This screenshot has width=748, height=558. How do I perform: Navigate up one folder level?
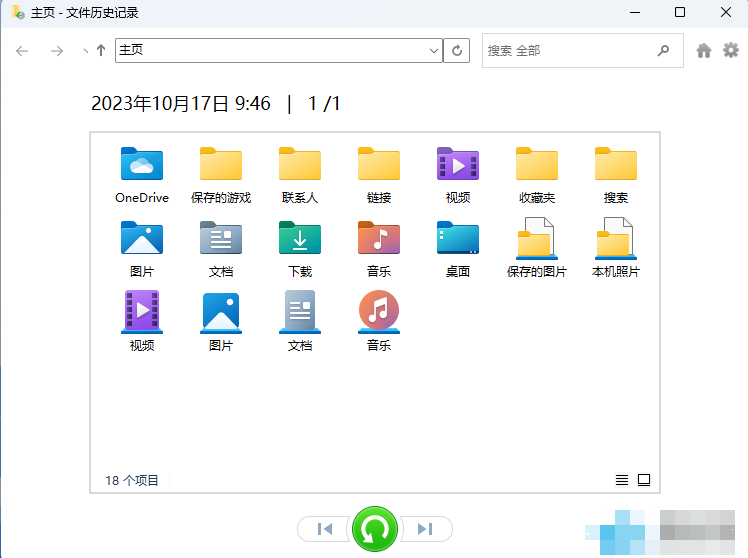pos(101,50)
